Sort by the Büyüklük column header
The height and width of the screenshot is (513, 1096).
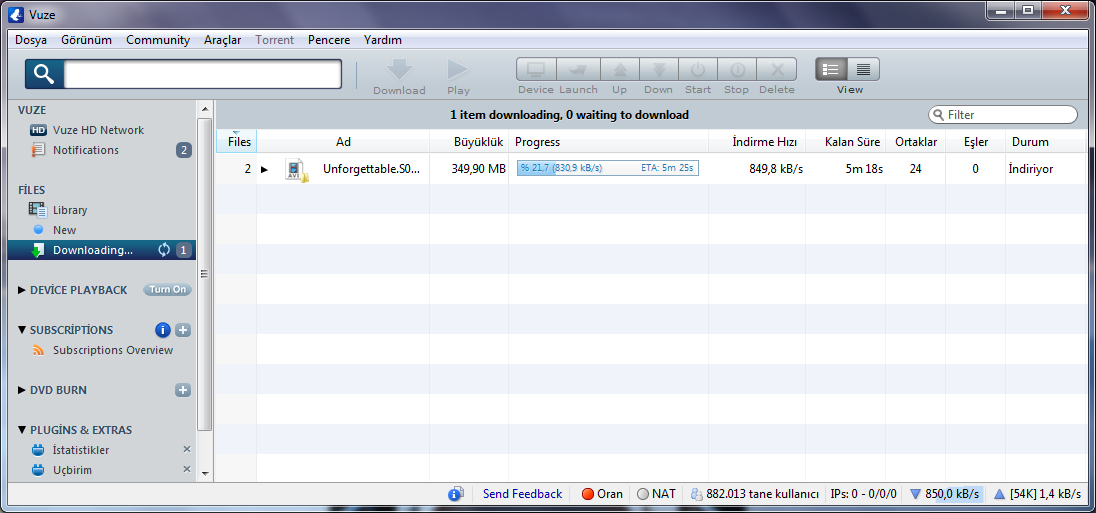coord(469,142)
